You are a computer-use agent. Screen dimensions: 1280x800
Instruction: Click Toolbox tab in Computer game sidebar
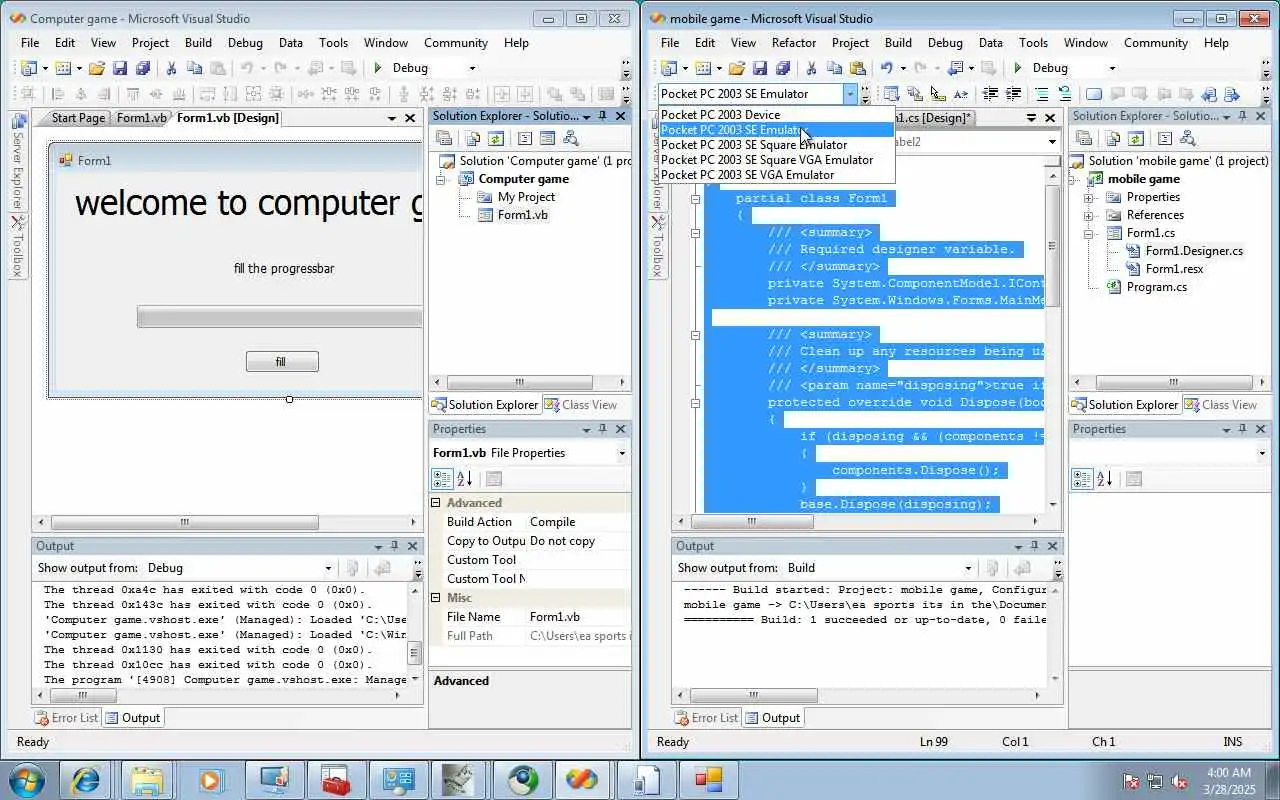click(18, 246)
